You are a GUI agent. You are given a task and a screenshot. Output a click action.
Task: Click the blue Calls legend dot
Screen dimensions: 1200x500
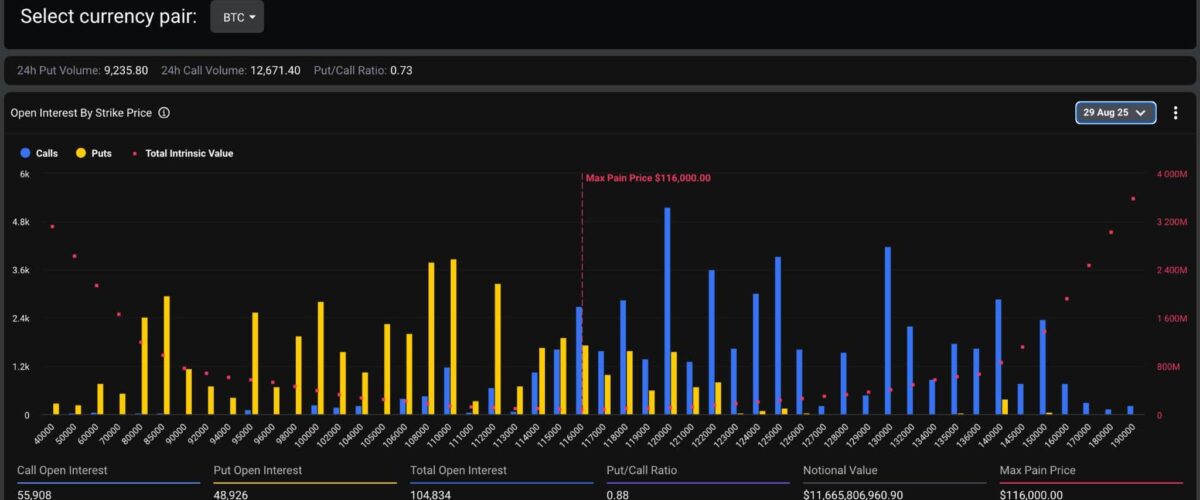[25, 154]
